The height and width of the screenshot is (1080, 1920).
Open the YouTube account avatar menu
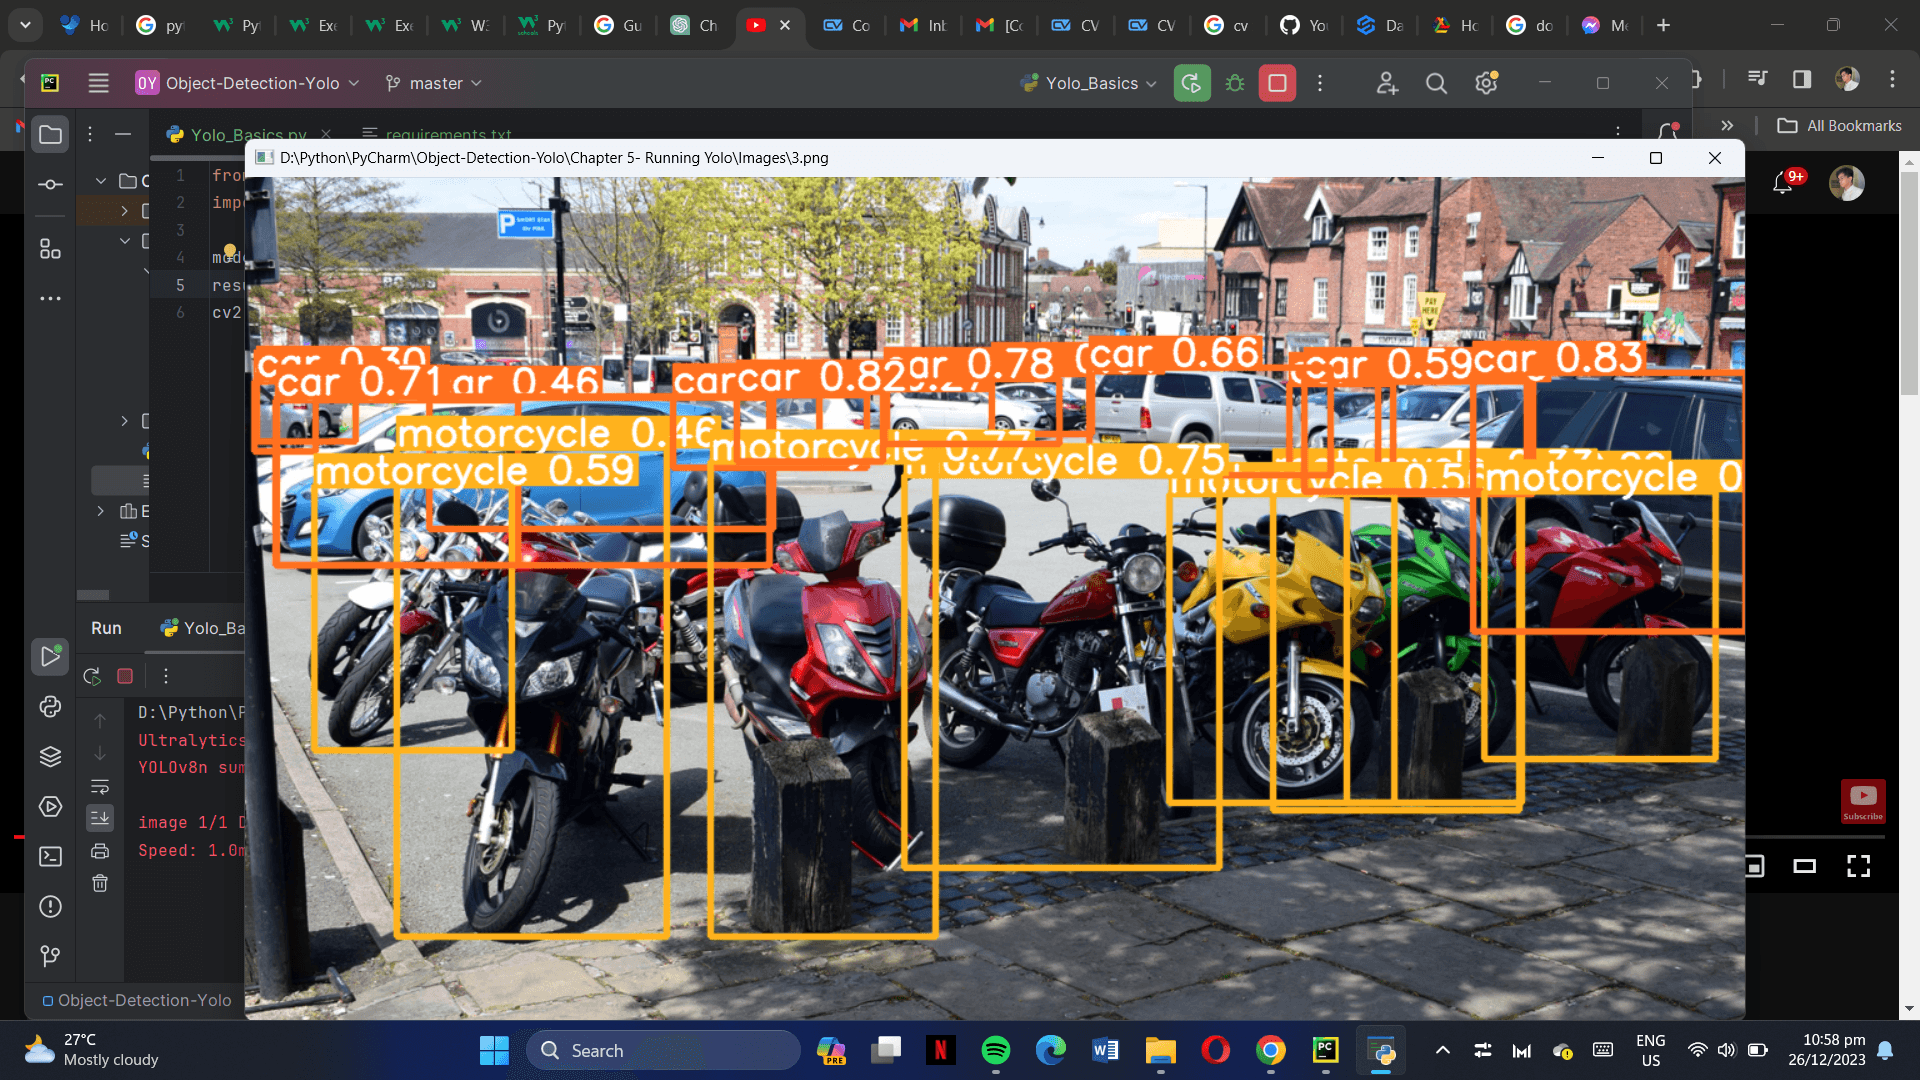click(1846, 182)
